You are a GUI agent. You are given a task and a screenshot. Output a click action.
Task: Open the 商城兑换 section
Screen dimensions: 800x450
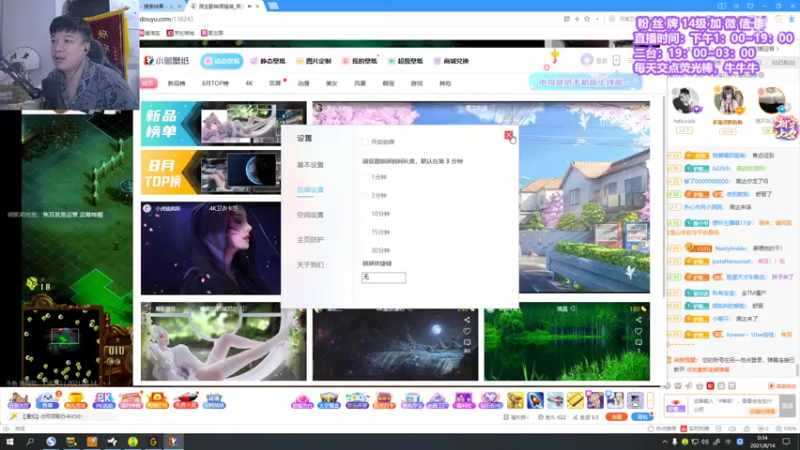452,61
